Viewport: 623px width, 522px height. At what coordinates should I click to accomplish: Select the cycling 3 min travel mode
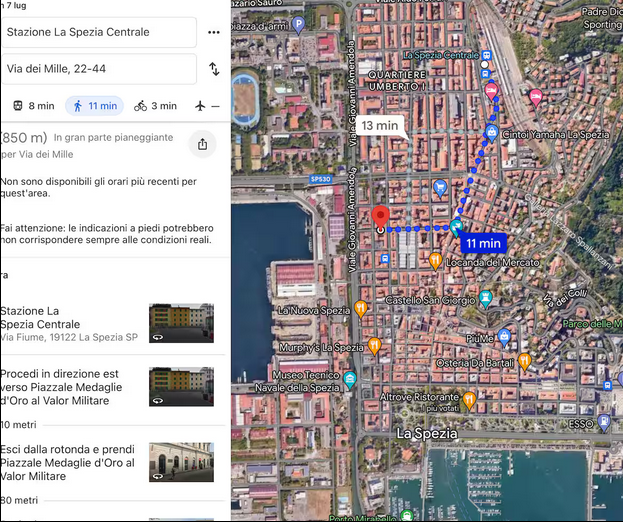point(155,106)
